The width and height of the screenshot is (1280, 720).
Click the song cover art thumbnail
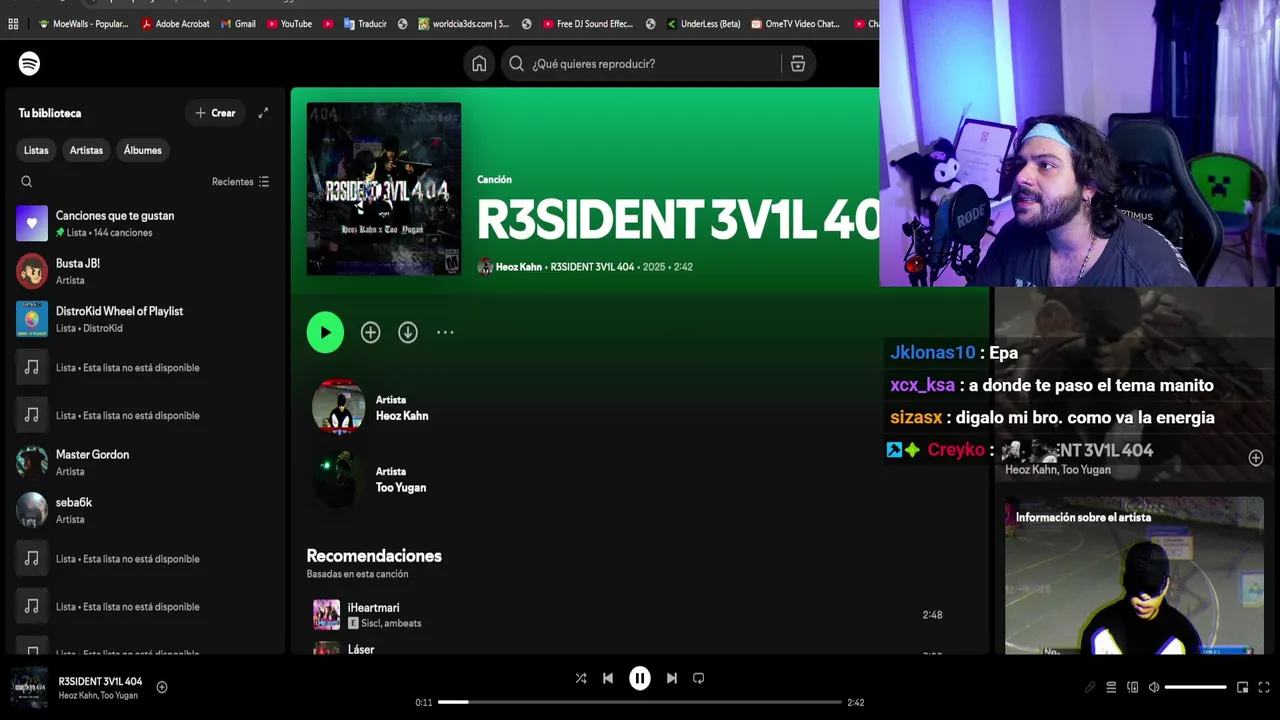[x=384, y=189]
